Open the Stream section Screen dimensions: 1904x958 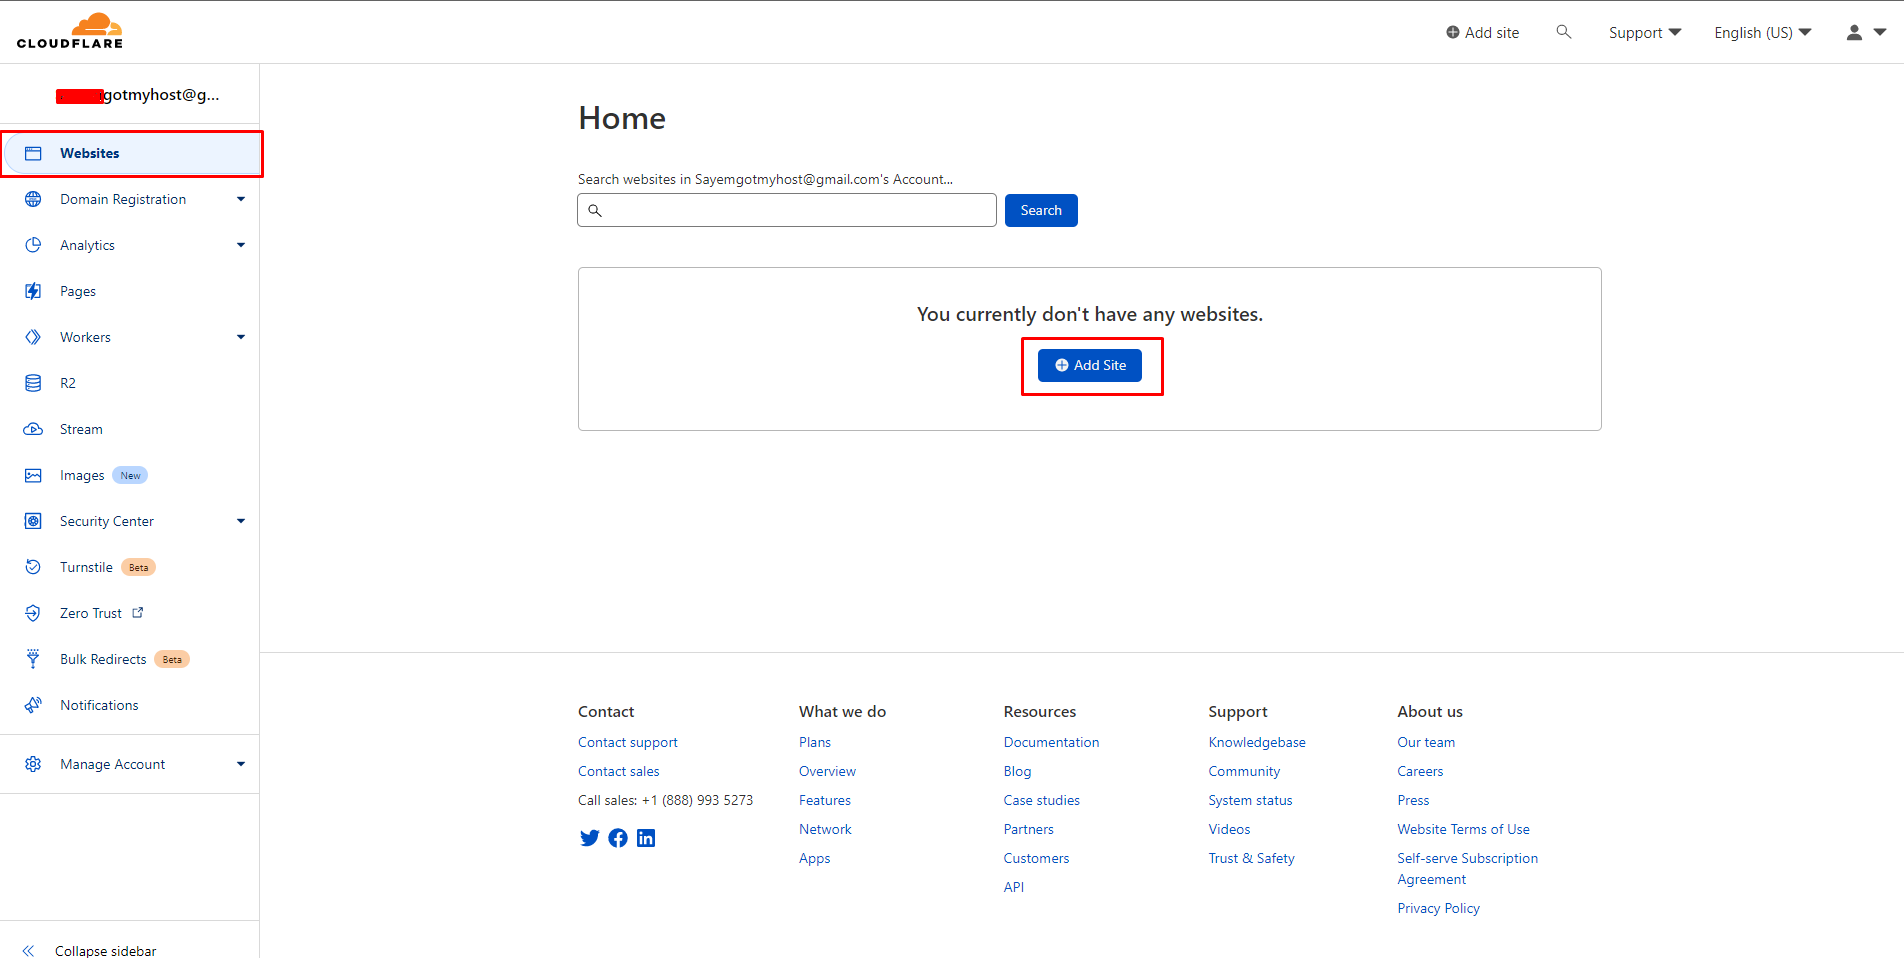click(x=81, y=429)
